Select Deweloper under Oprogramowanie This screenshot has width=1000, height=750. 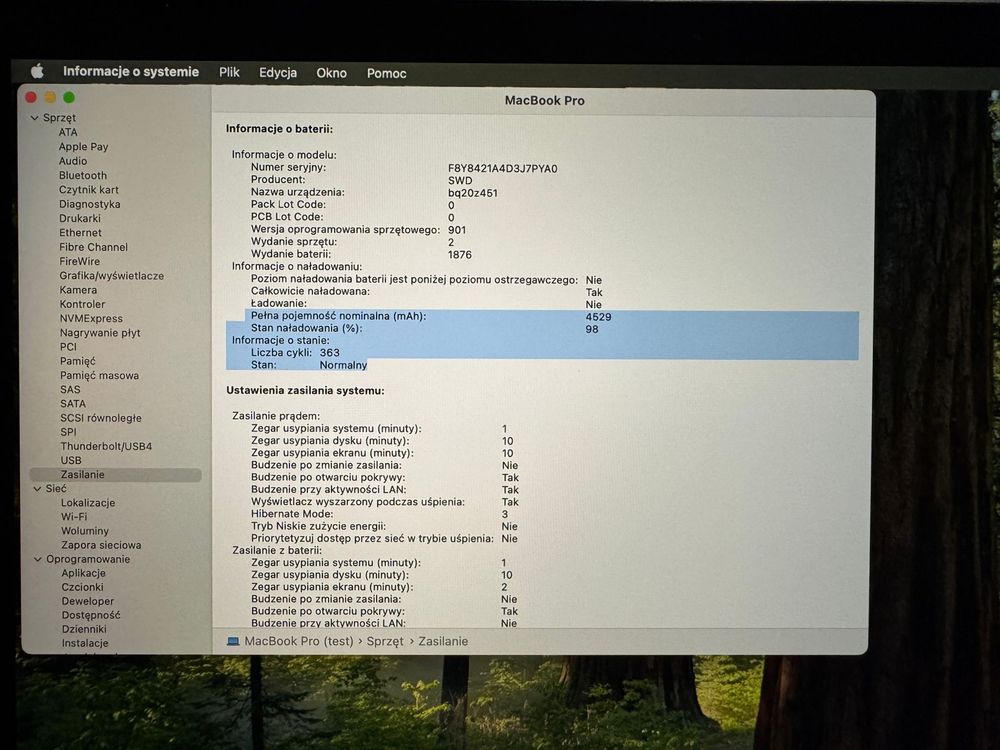[88, 601]
